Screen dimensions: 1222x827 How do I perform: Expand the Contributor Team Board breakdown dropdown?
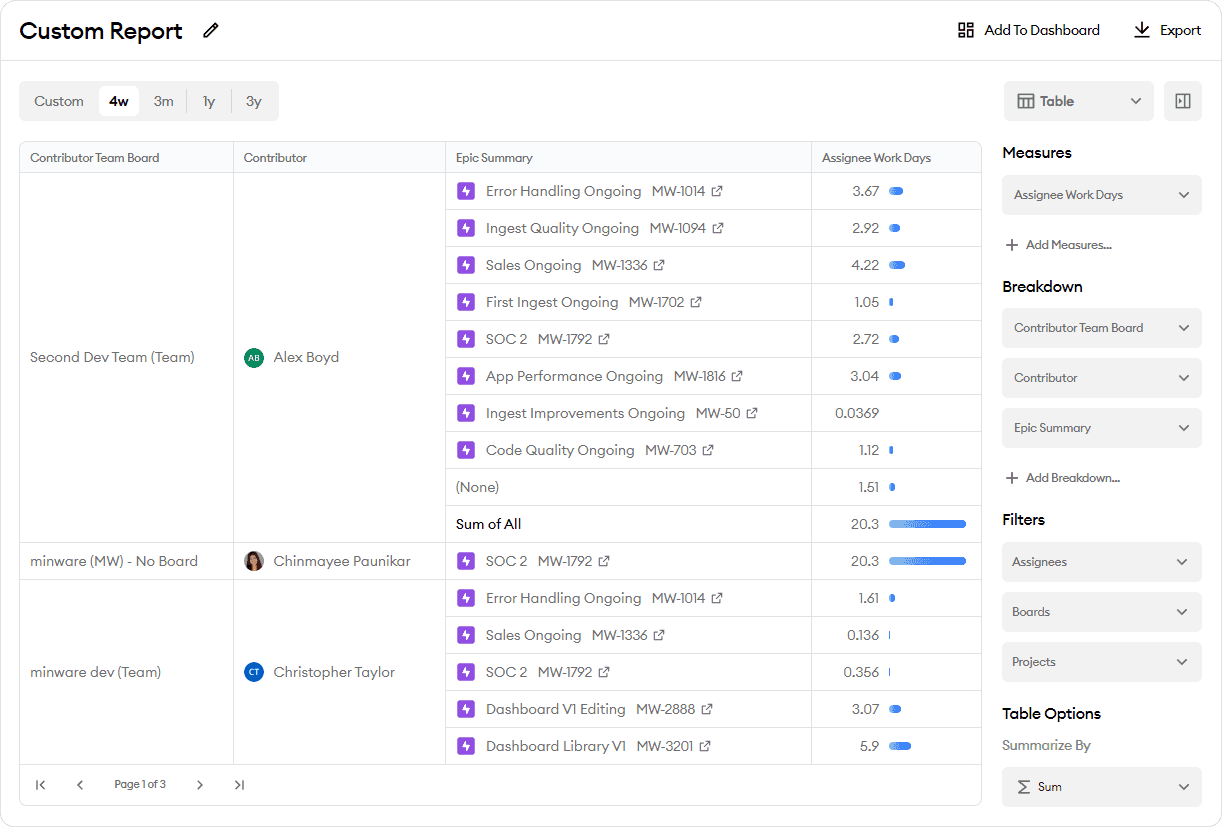click(1102, 328)
